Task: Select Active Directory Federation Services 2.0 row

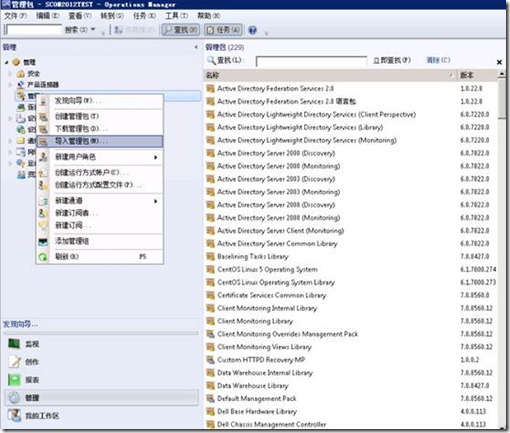Action: tap(350, 88)
